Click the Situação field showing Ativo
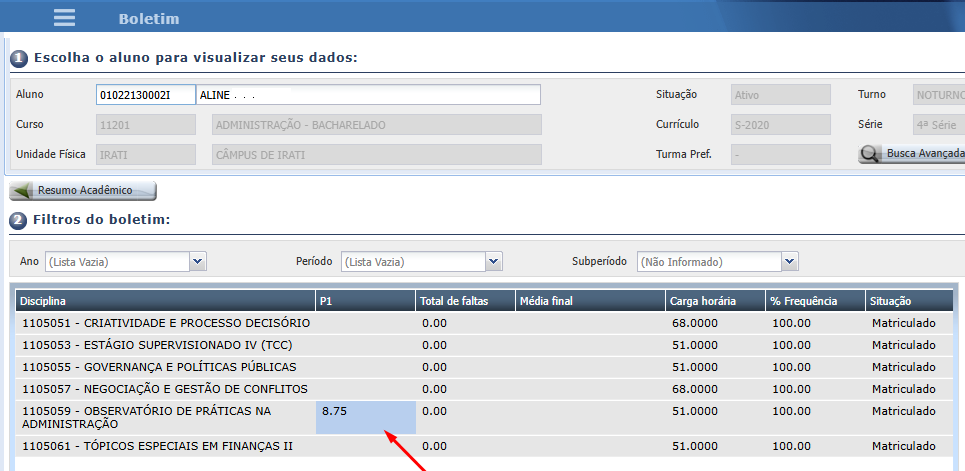The image size is (965, 471). pyautogui.click(x=780, y=95)
